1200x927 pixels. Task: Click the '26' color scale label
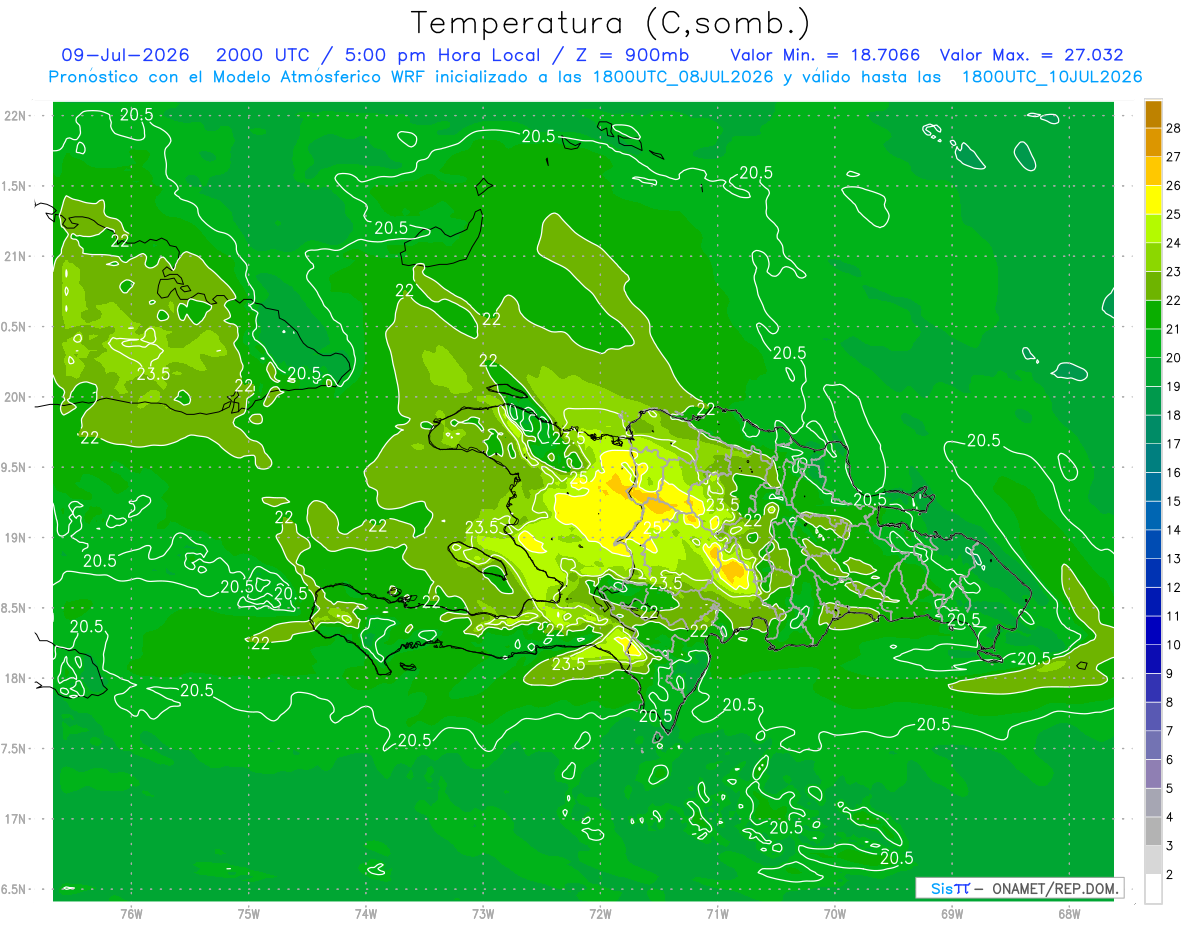click(x=1174, y=186)
